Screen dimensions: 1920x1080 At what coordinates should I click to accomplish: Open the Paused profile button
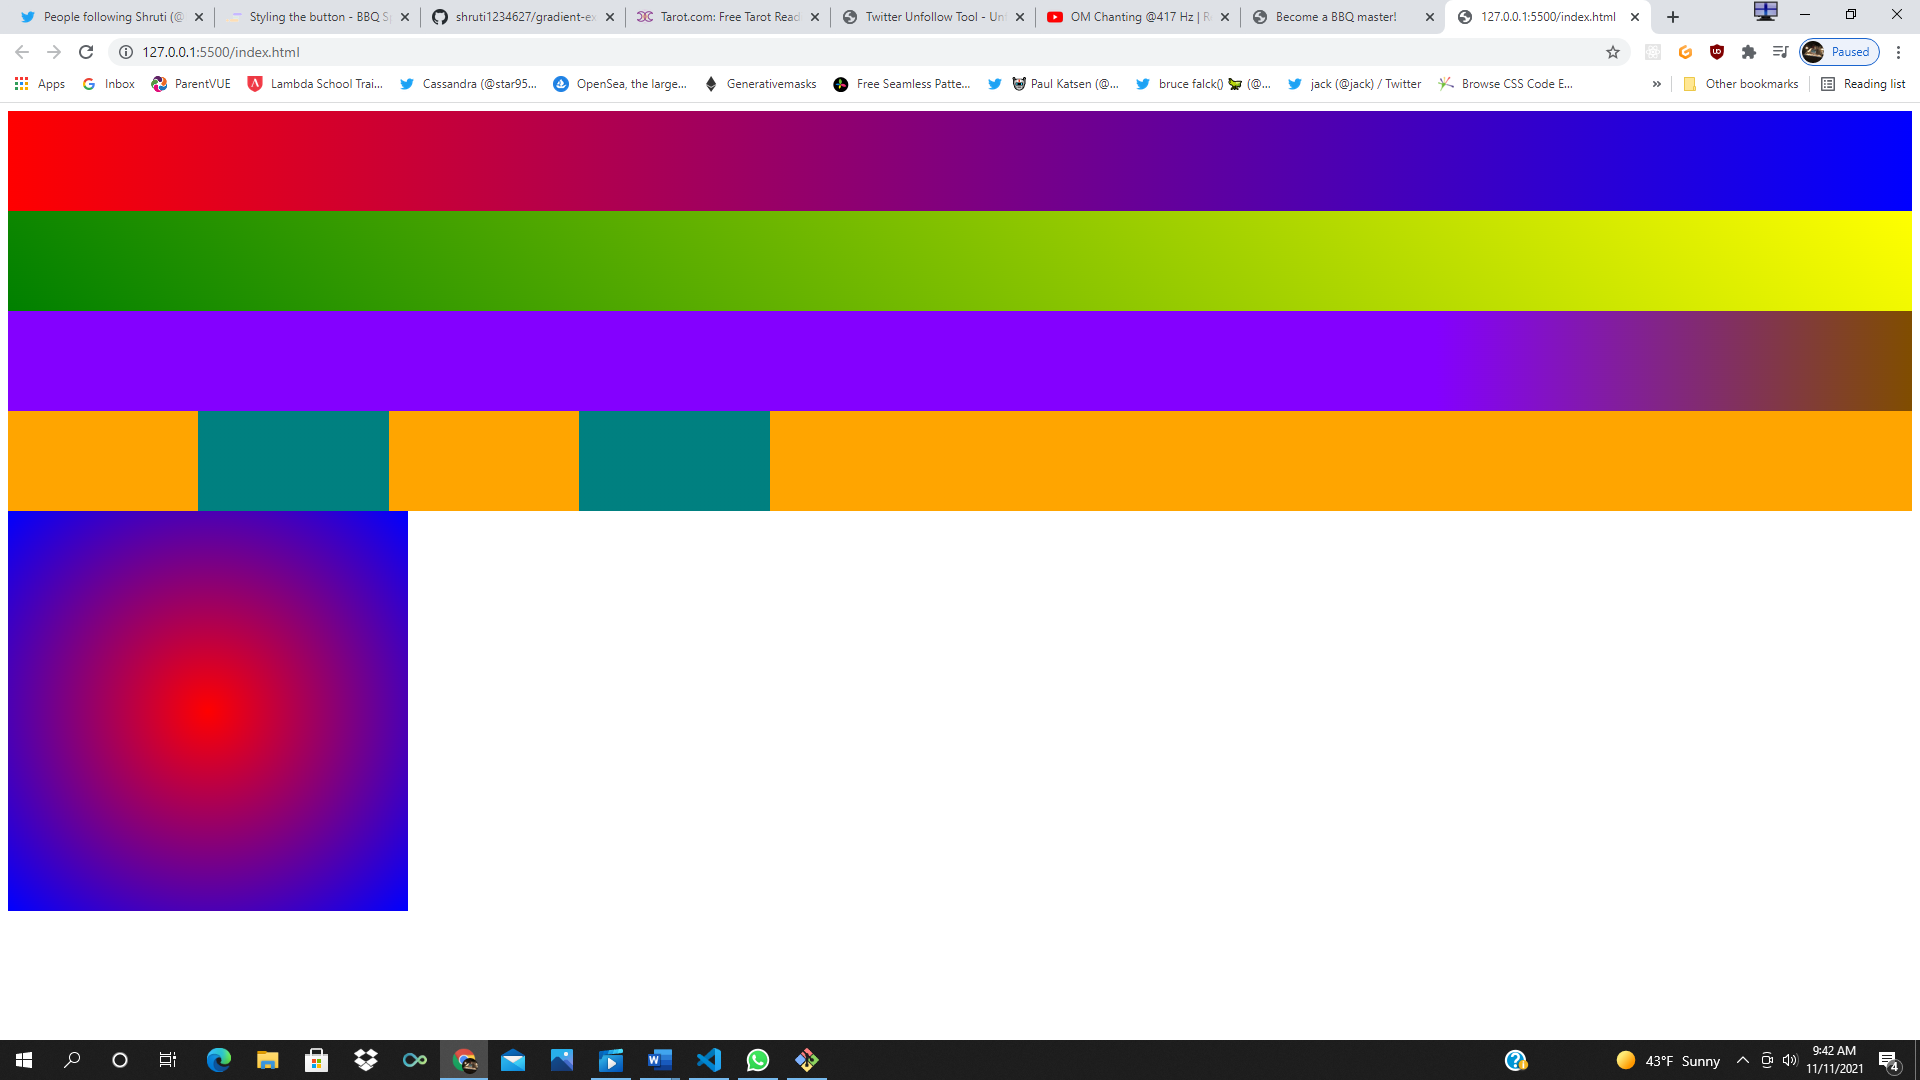pyautogui.click(x=1840, y=52)
